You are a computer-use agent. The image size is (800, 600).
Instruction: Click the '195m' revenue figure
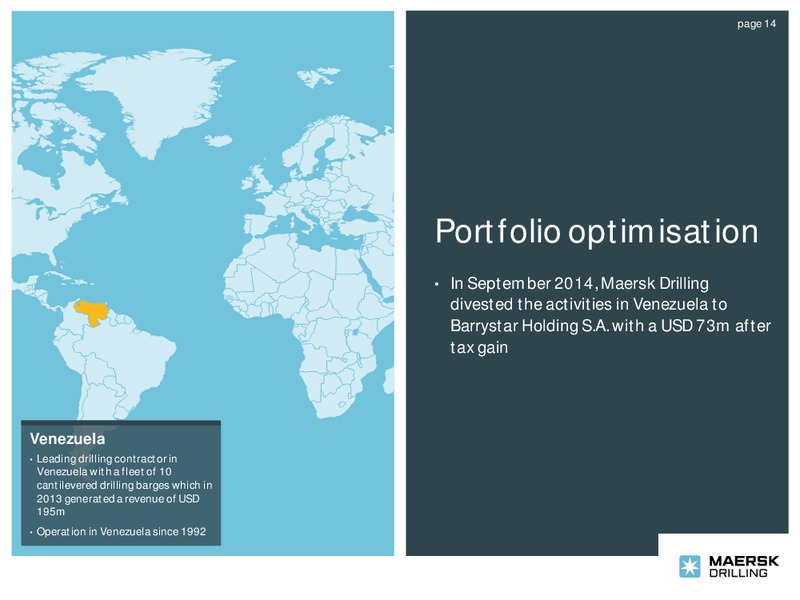point(51,512)
